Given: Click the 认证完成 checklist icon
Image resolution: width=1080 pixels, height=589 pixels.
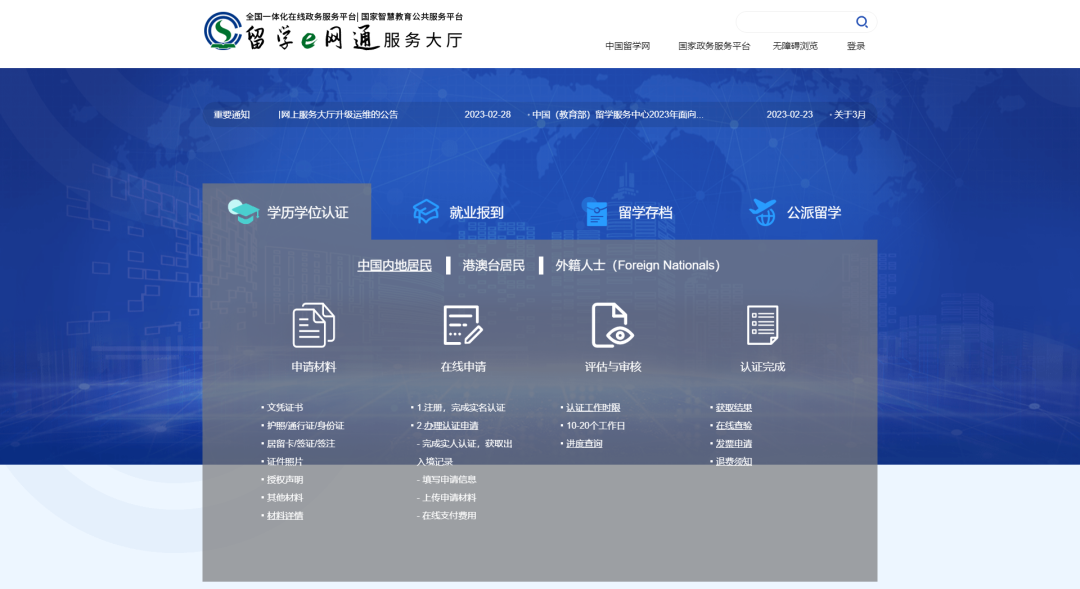Looking at the screenshot, I should pyautogui.click(x=762, y=325).
